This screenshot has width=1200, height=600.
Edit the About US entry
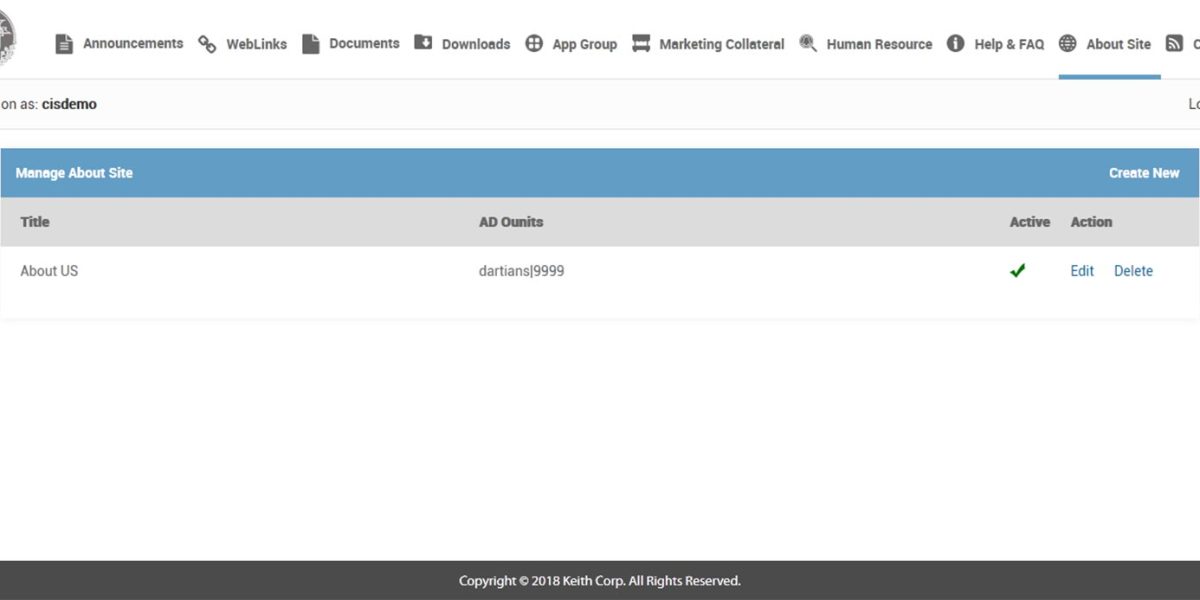click(1081, 270)
